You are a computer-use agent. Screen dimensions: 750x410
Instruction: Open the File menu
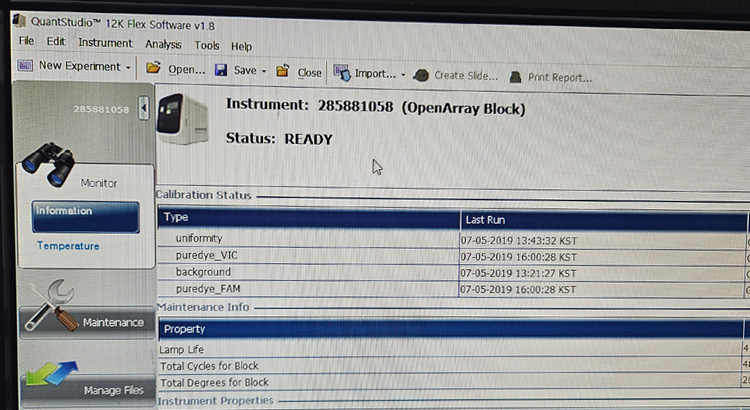26,41
